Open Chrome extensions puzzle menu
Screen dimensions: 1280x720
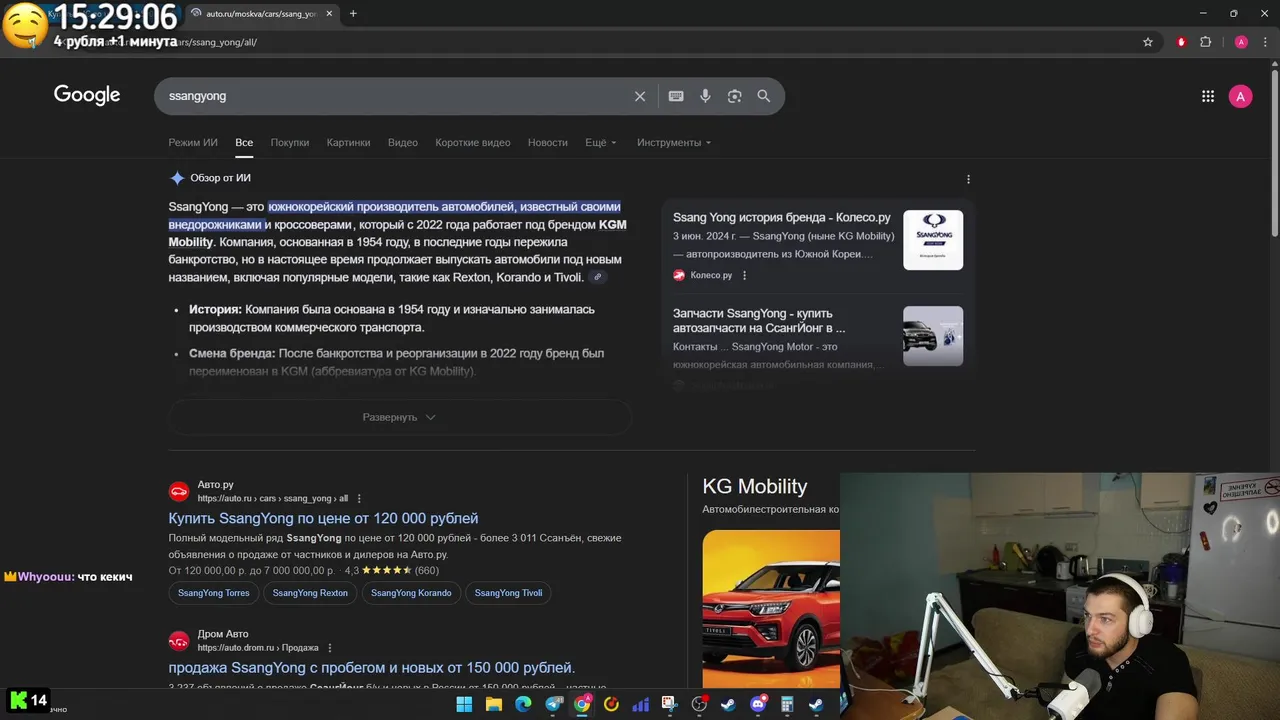1205,42
